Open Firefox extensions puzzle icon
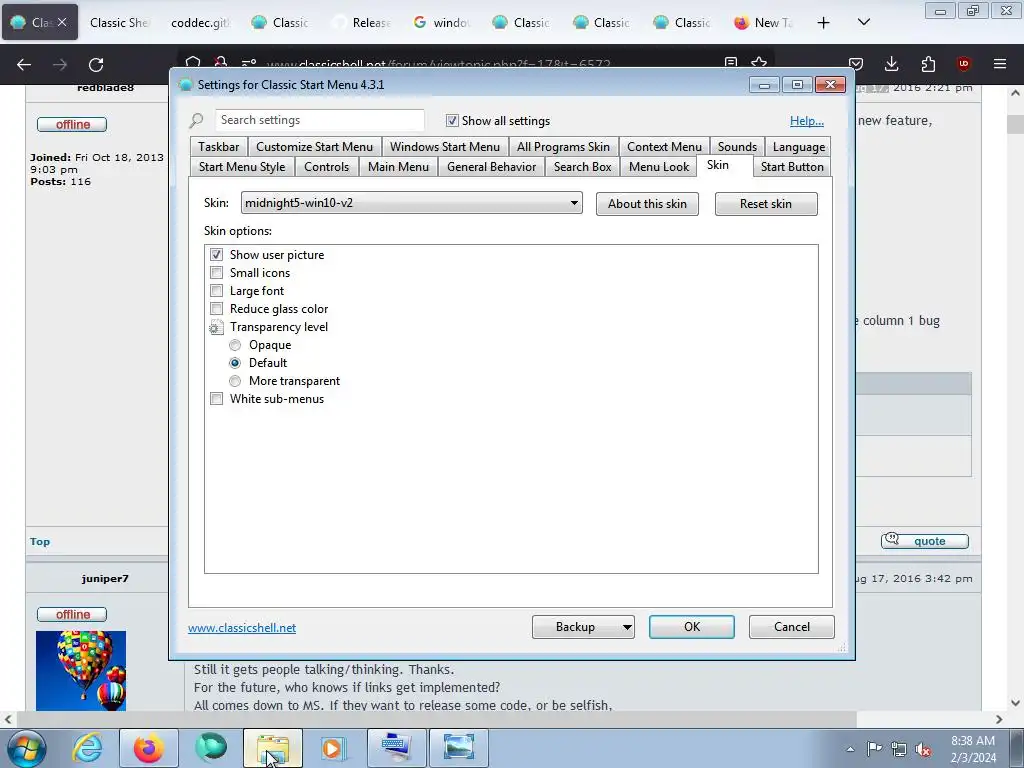The height and width of the screenshot is (768, 1024). click(928, 64)
